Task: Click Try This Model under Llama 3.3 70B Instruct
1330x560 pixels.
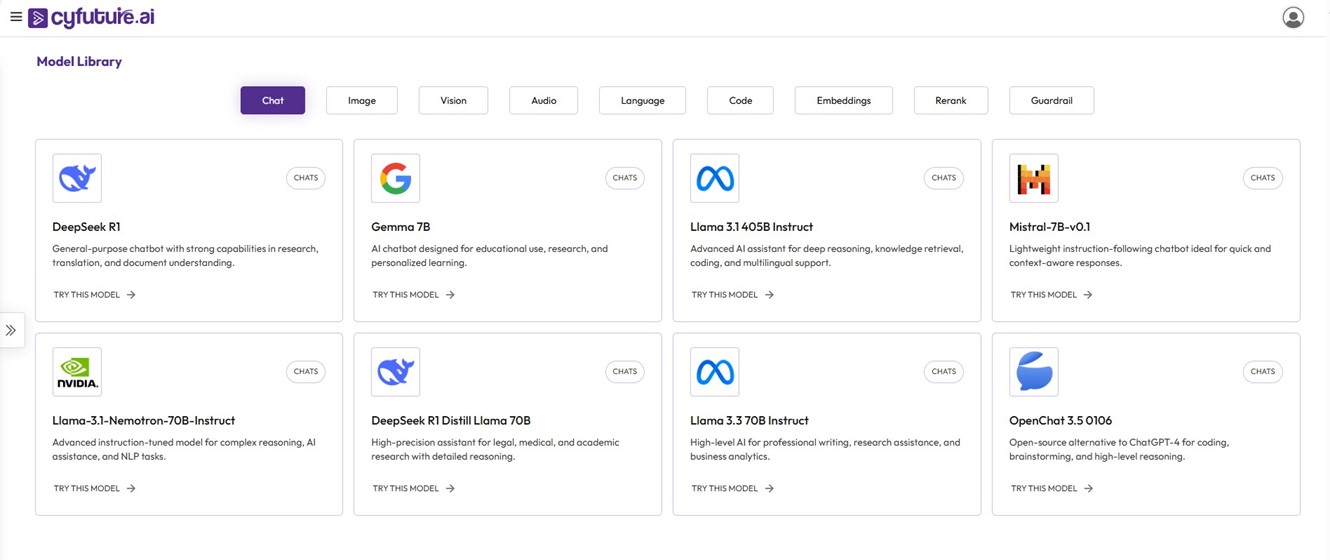Action: [x=732, y=489]
